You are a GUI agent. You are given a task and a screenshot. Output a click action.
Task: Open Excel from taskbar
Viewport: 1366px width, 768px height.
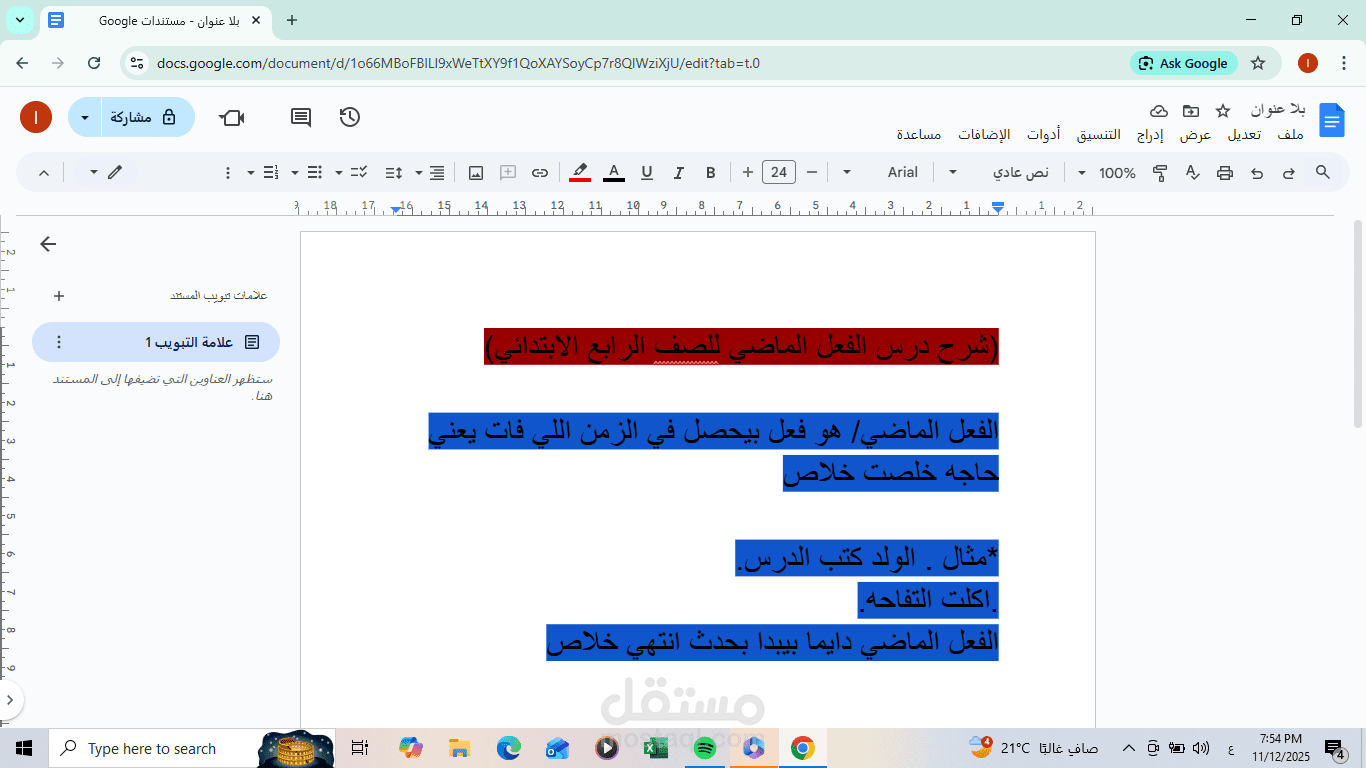click(x=656, y=748)
